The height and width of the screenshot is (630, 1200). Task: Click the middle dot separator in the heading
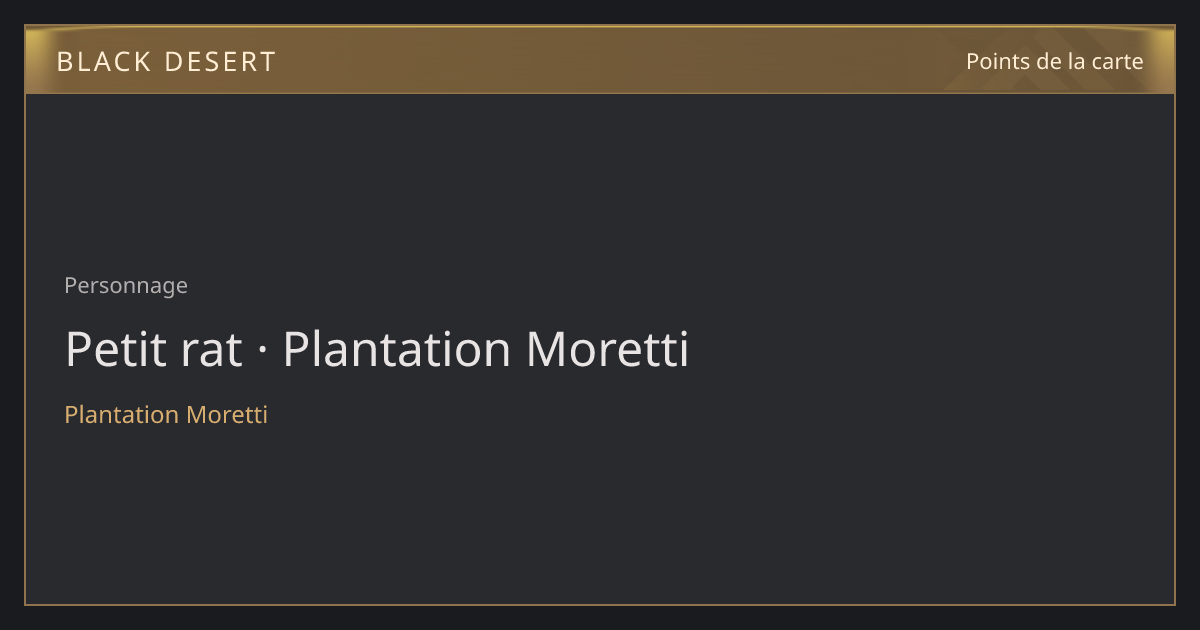(263, 351)
